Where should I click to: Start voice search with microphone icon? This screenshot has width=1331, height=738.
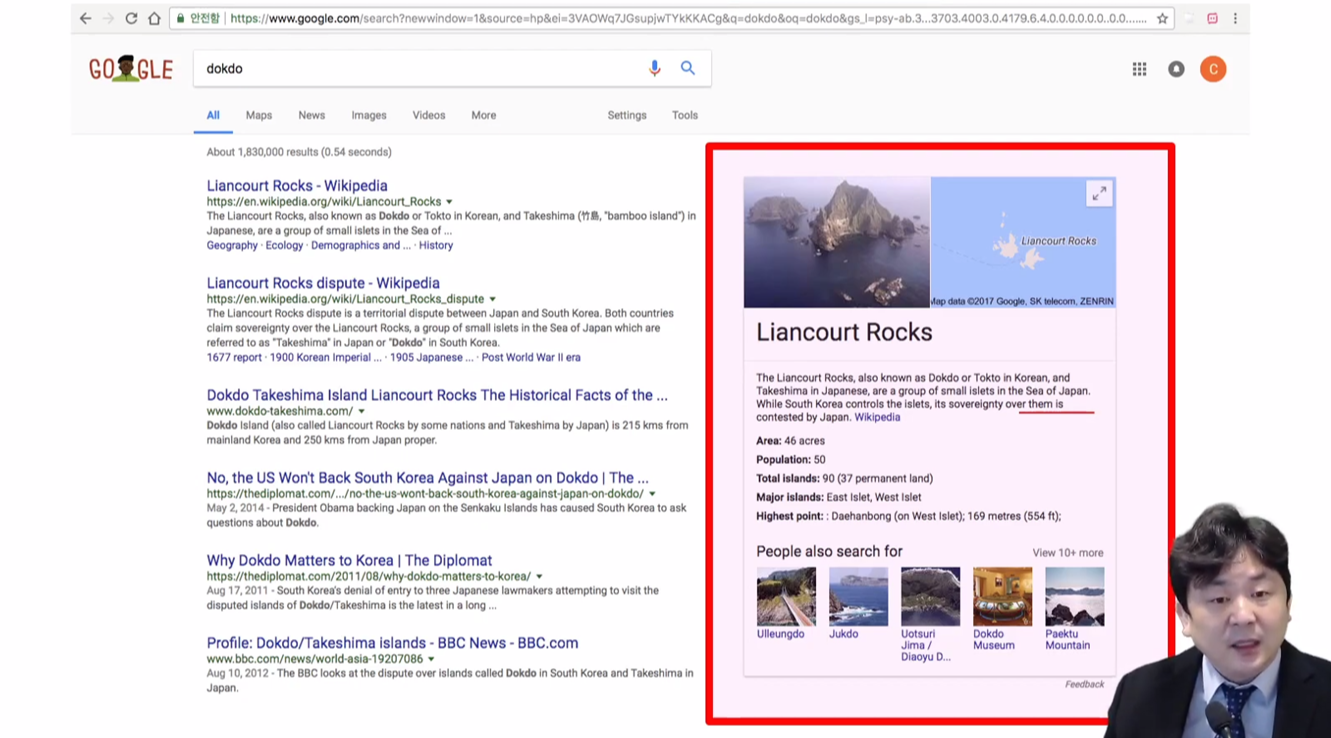654,68
